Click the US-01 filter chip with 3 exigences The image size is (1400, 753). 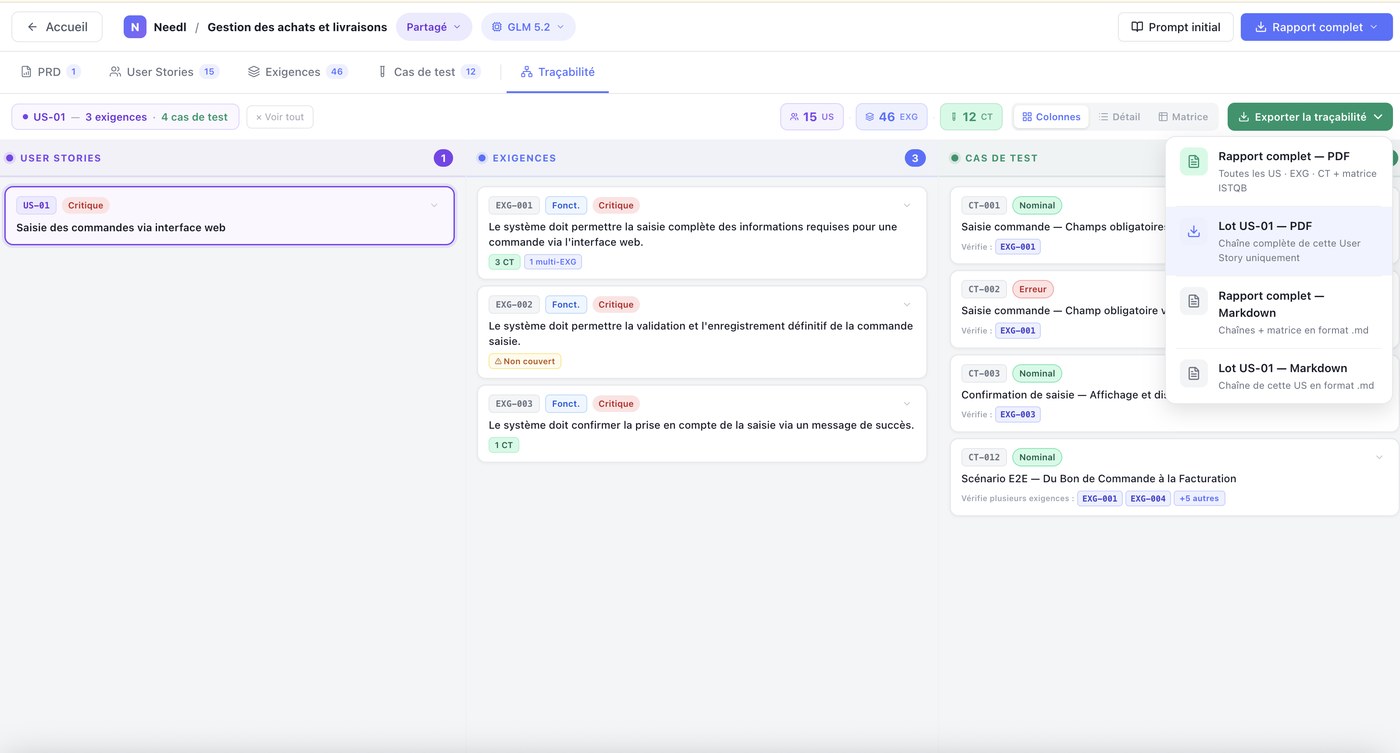[126, 117]
